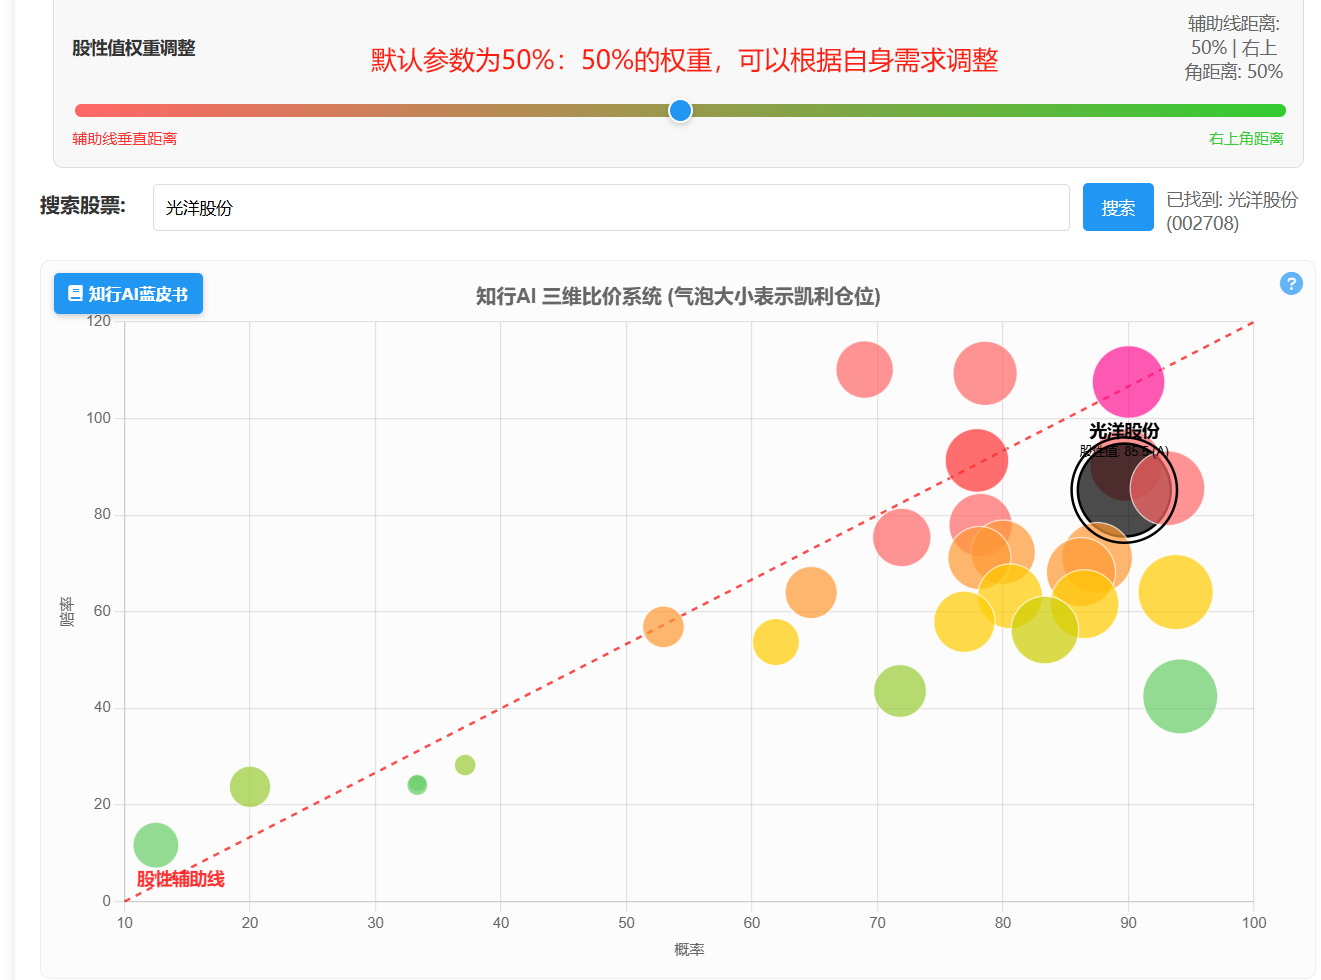Click the blue weight slider handle
This screenshot has height=980, width=1321.
pyautogui.click(x=680, y=110)
